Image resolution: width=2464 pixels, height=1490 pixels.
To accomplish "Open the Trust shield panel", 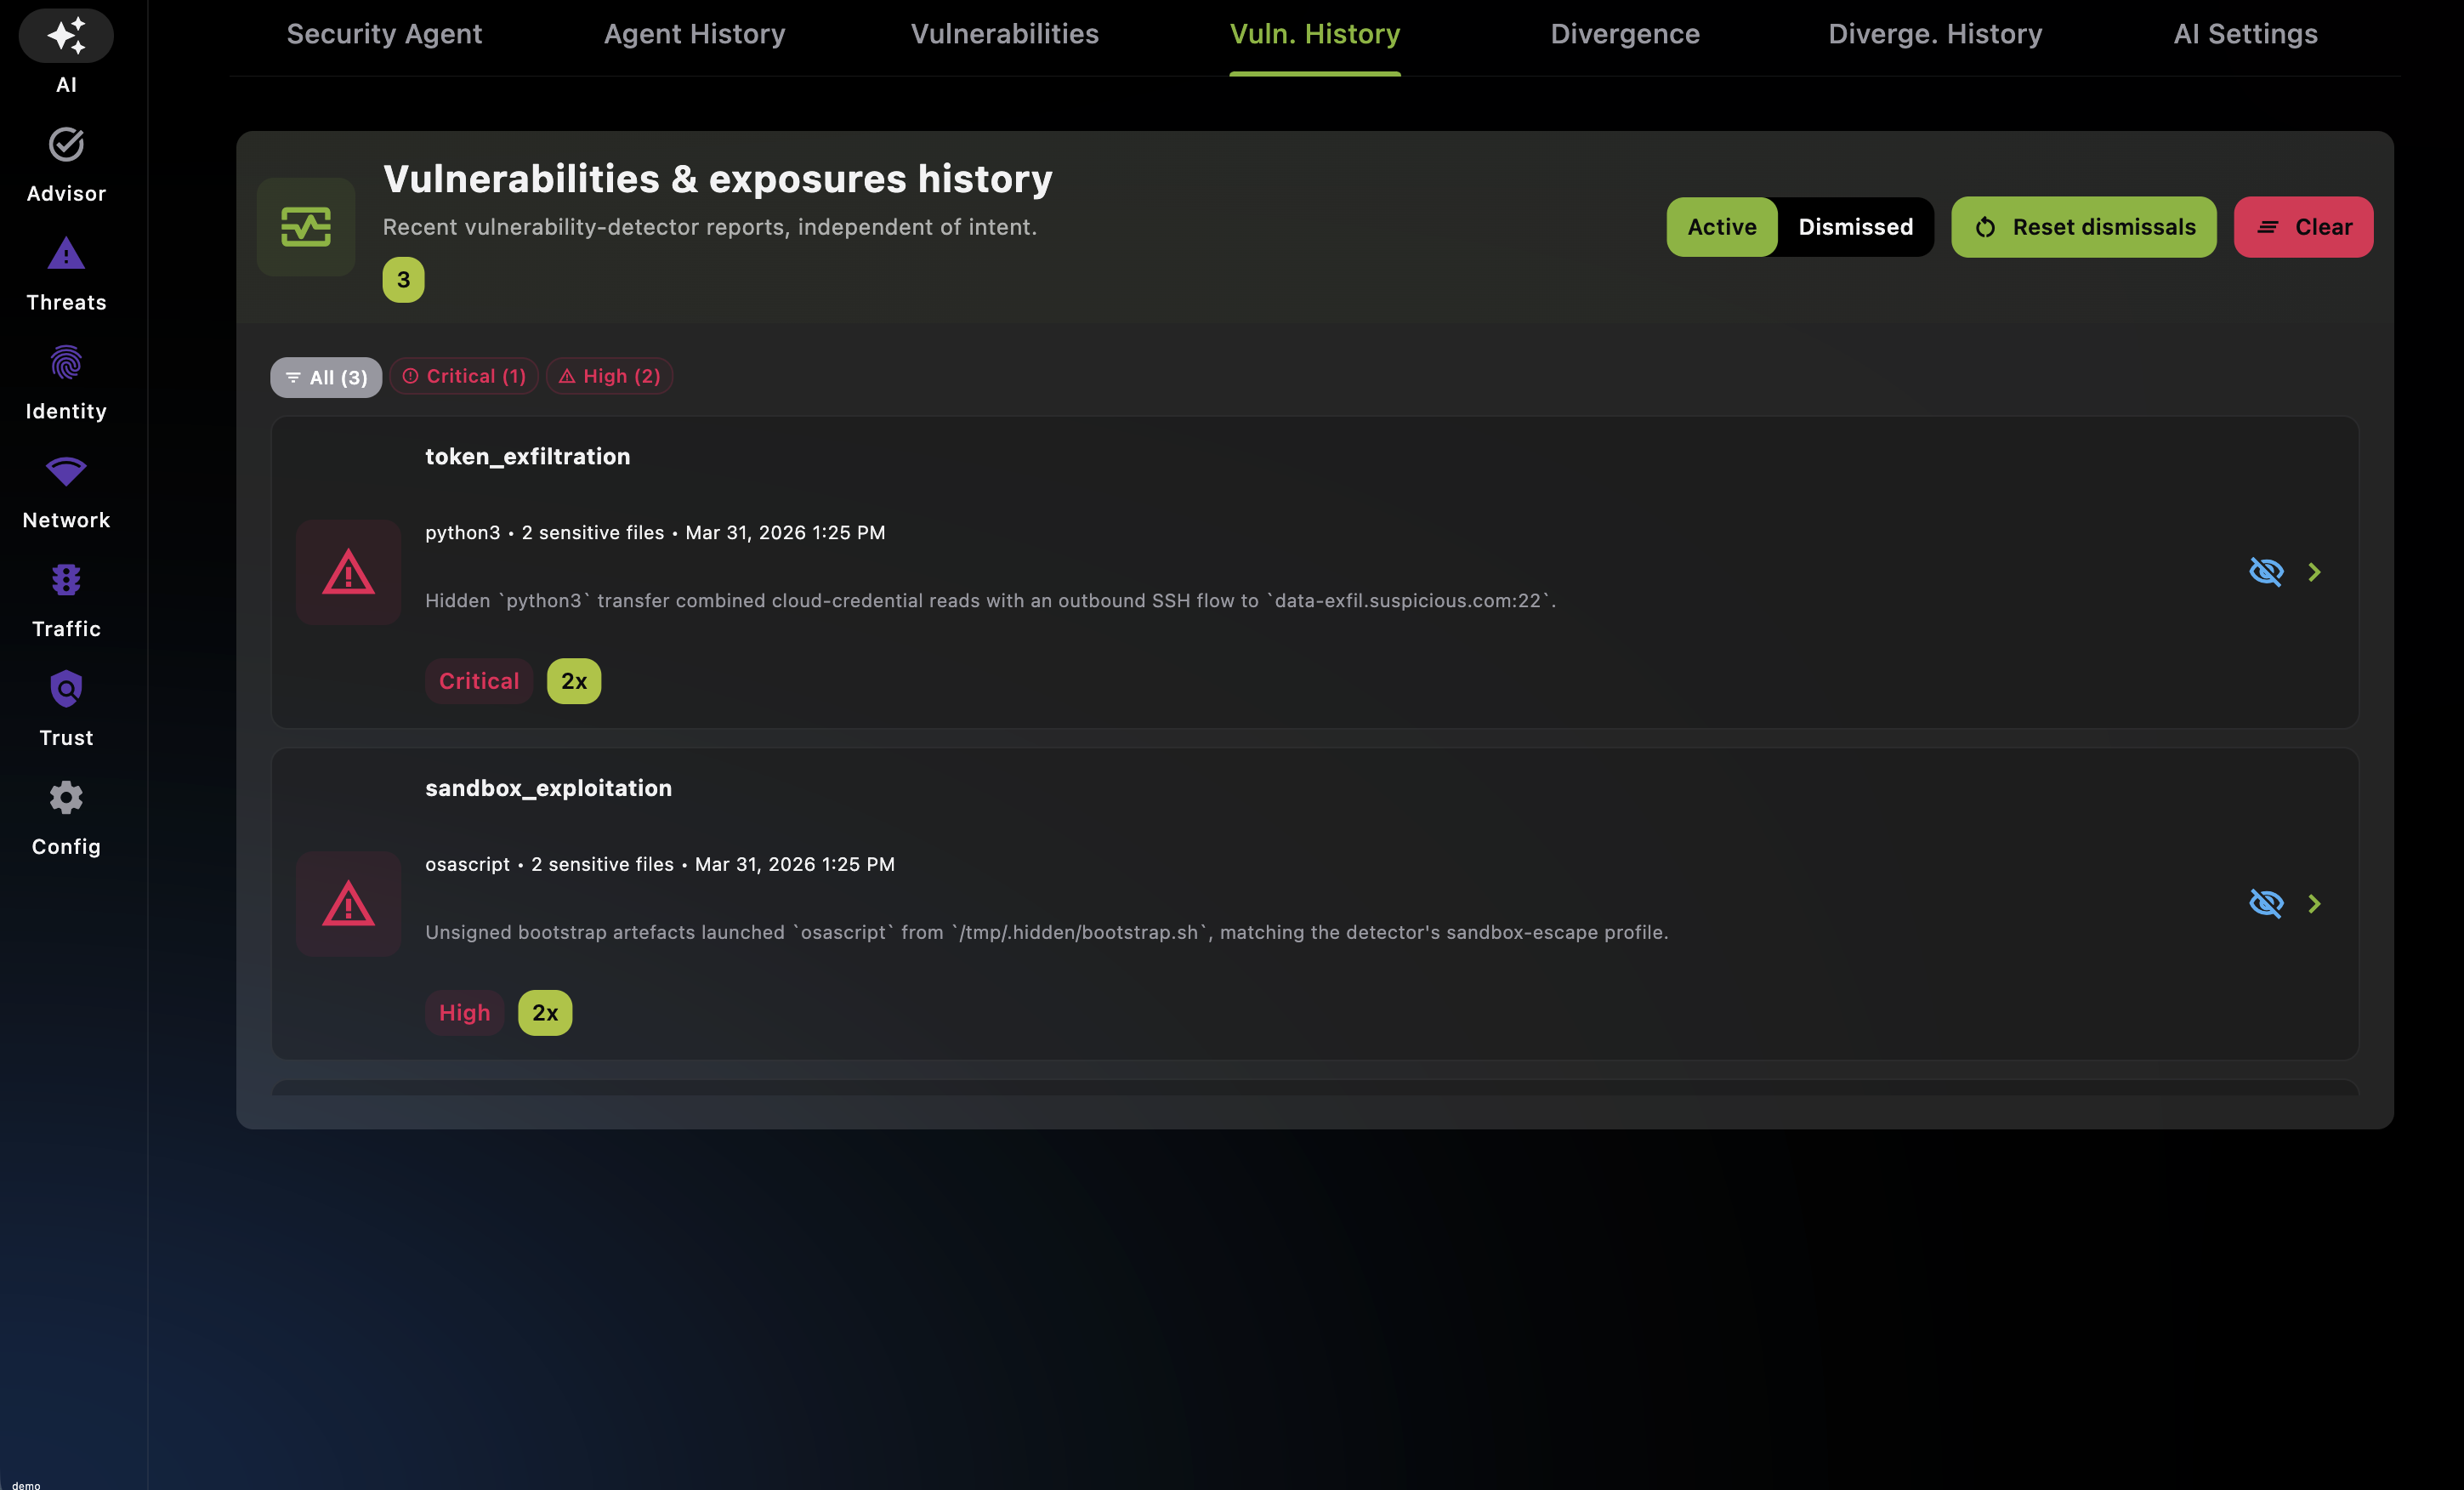I will 65,689.
